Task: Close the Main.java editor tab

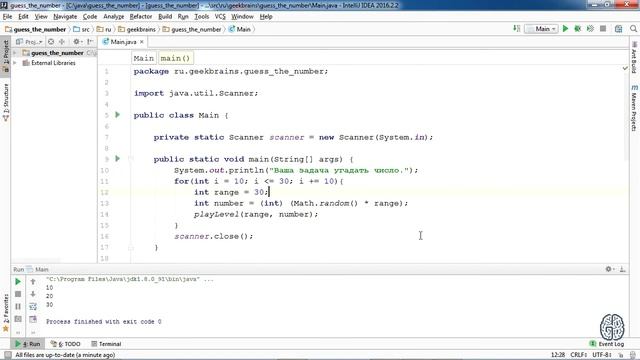Action: pyautogui.click(x=142, y=42)
